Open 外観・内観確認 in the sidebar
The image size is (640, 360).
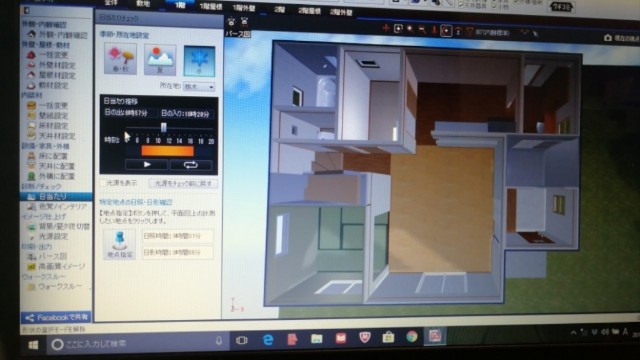click(58, 35)
